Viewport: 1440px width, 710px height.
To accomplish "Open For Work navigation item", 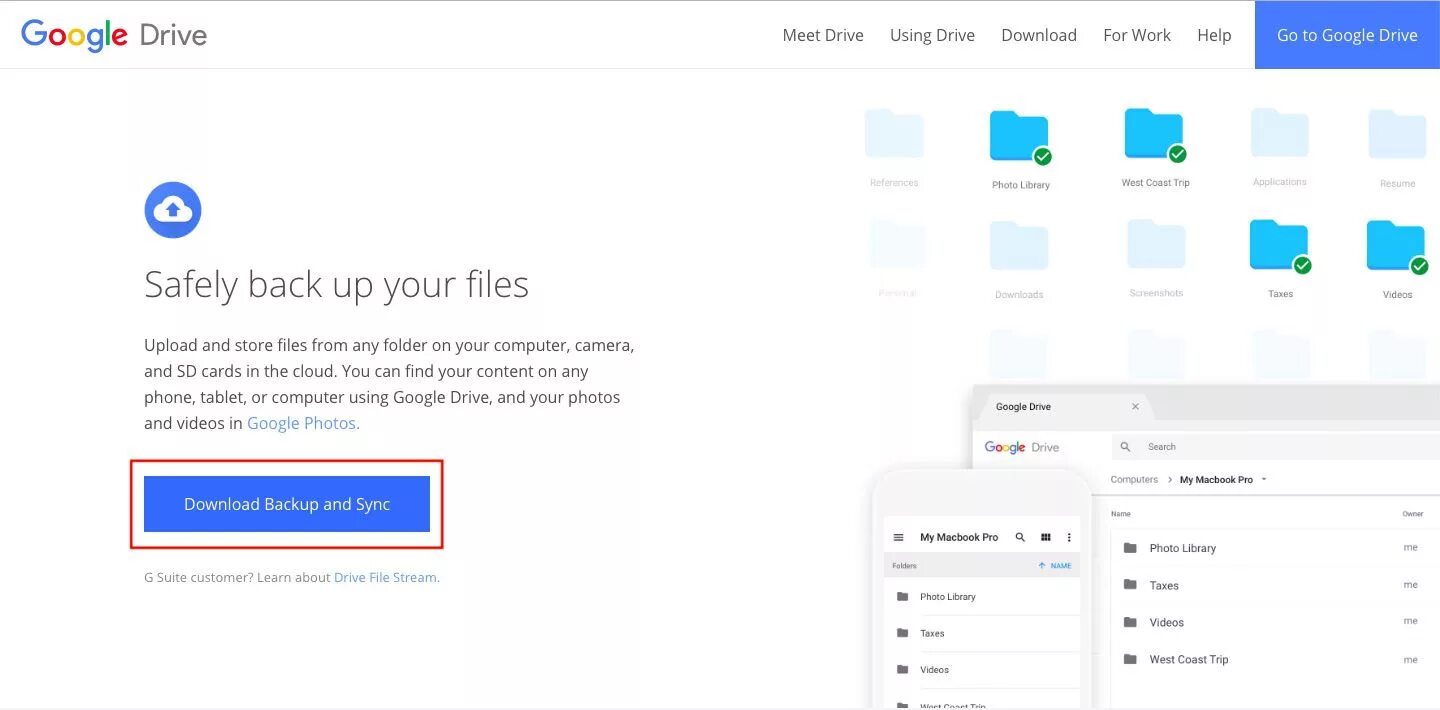I will tap(1137, 35).
